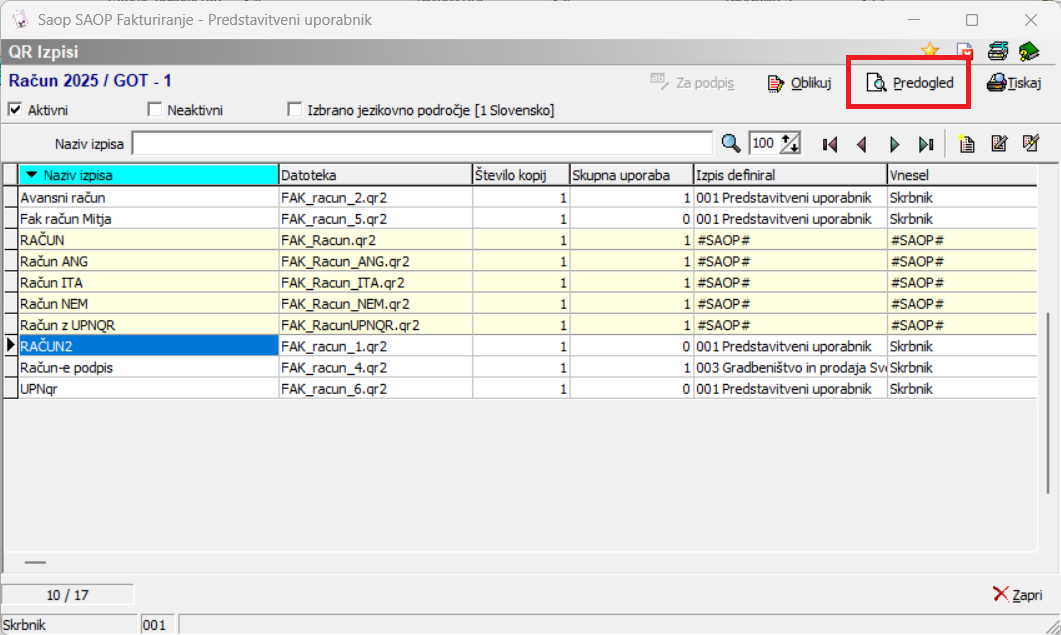
Task: Click the 10 / 17 record counter
Action: pyautogui.click(x=68, y=595)
